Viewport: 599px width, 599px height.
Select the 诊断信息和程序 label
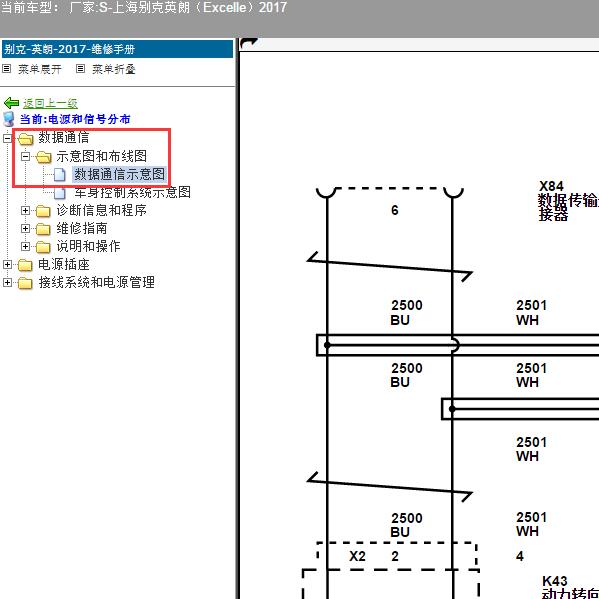click(x=102, y=210)
